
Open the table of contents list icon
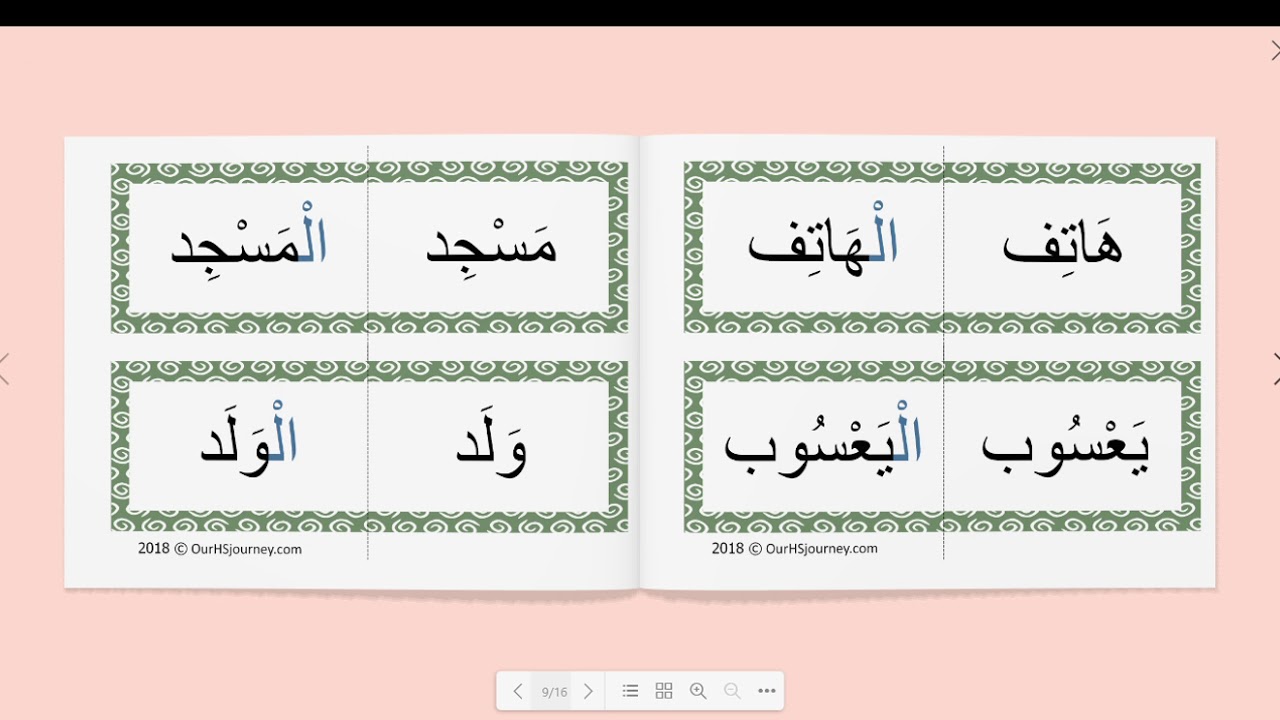click(x=630, y=691)
